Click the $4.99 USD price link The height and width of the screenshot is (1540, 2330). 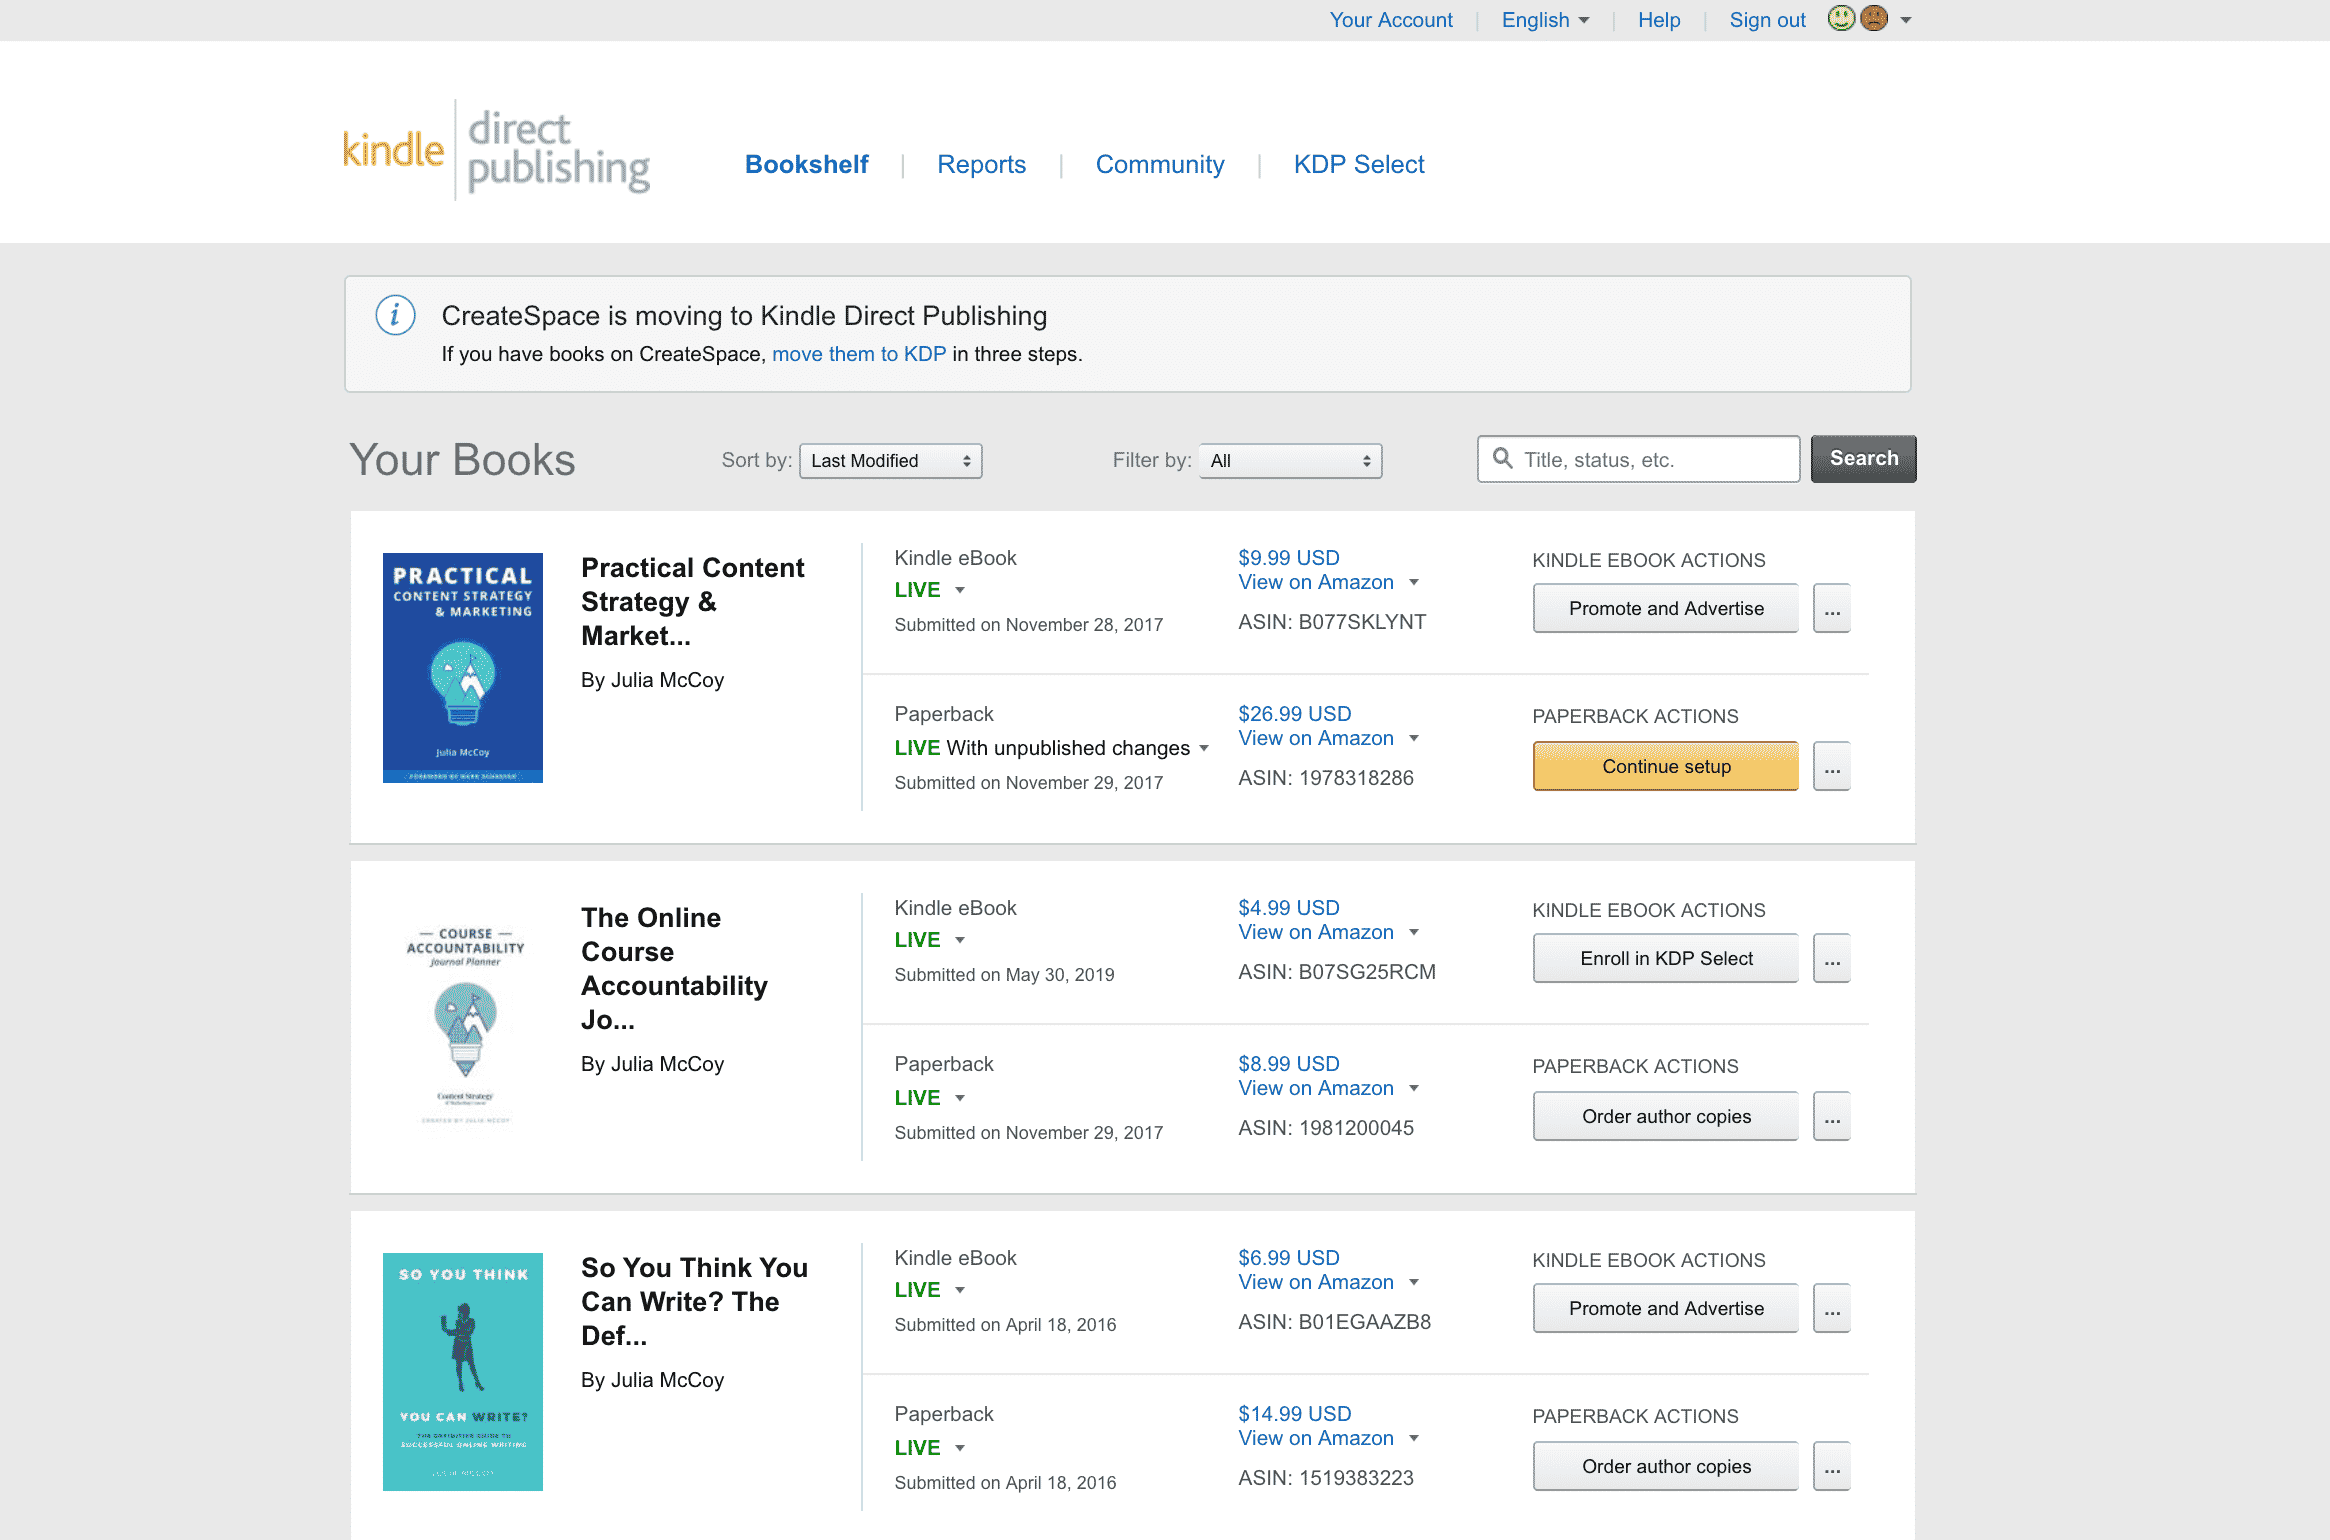click(1289, 908)
